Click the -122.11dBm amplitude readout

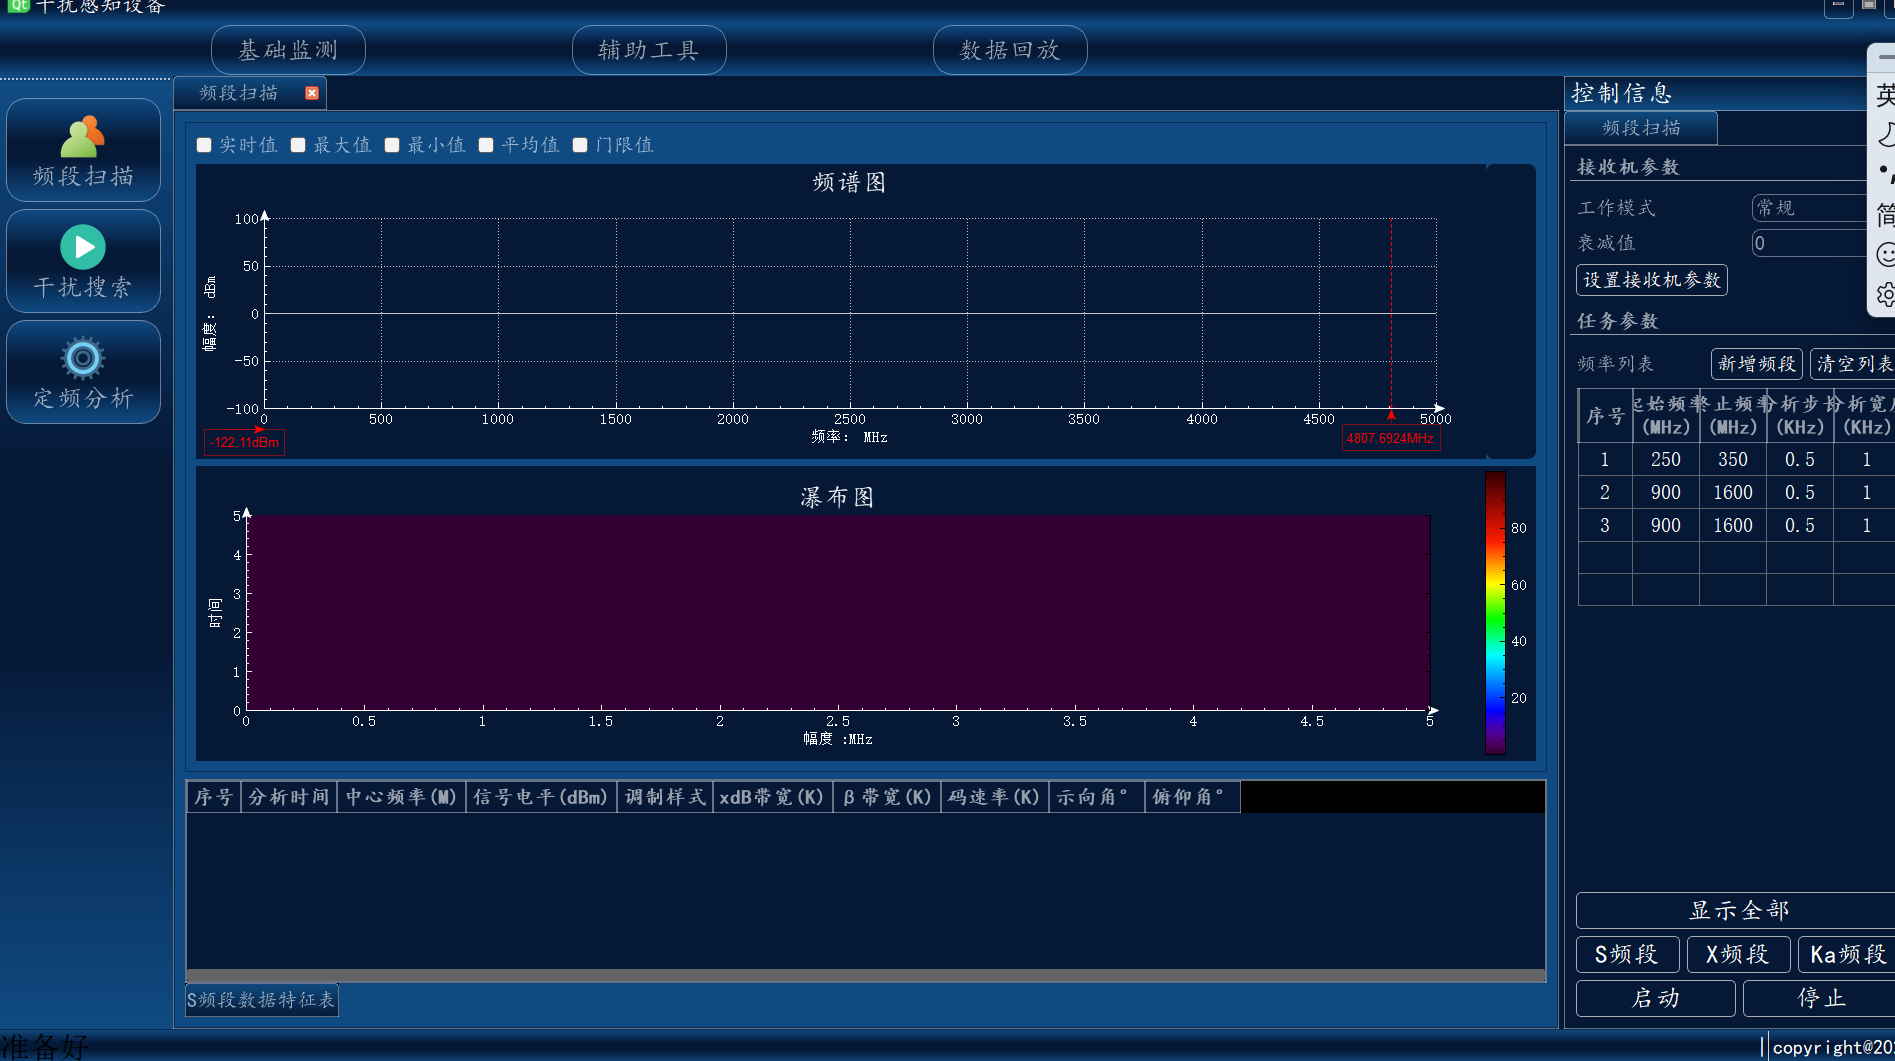(244, 442)
